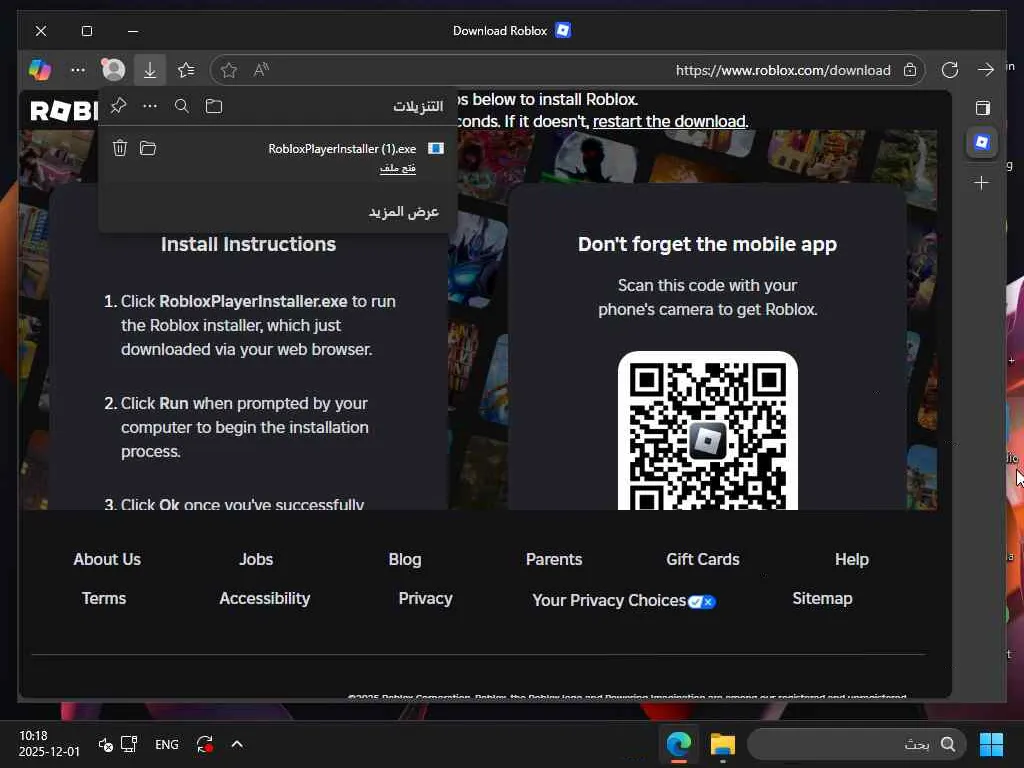Open the browser profile avatar

pyautogui.click(x=114, y=70)
